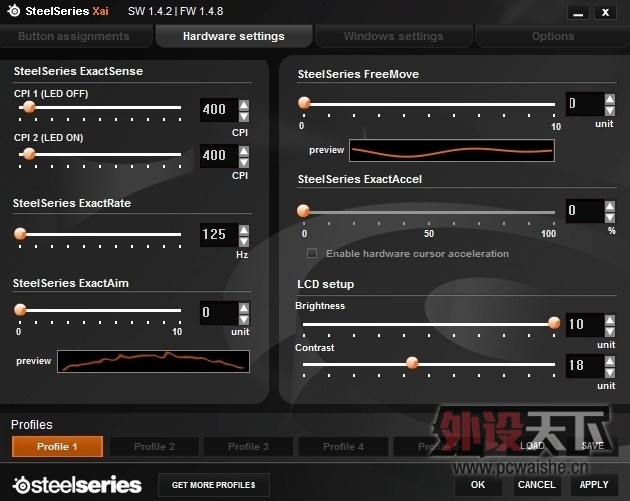Click Contrast slider handle
Viewport: 630px width, 501px height.
coord(412,363)
